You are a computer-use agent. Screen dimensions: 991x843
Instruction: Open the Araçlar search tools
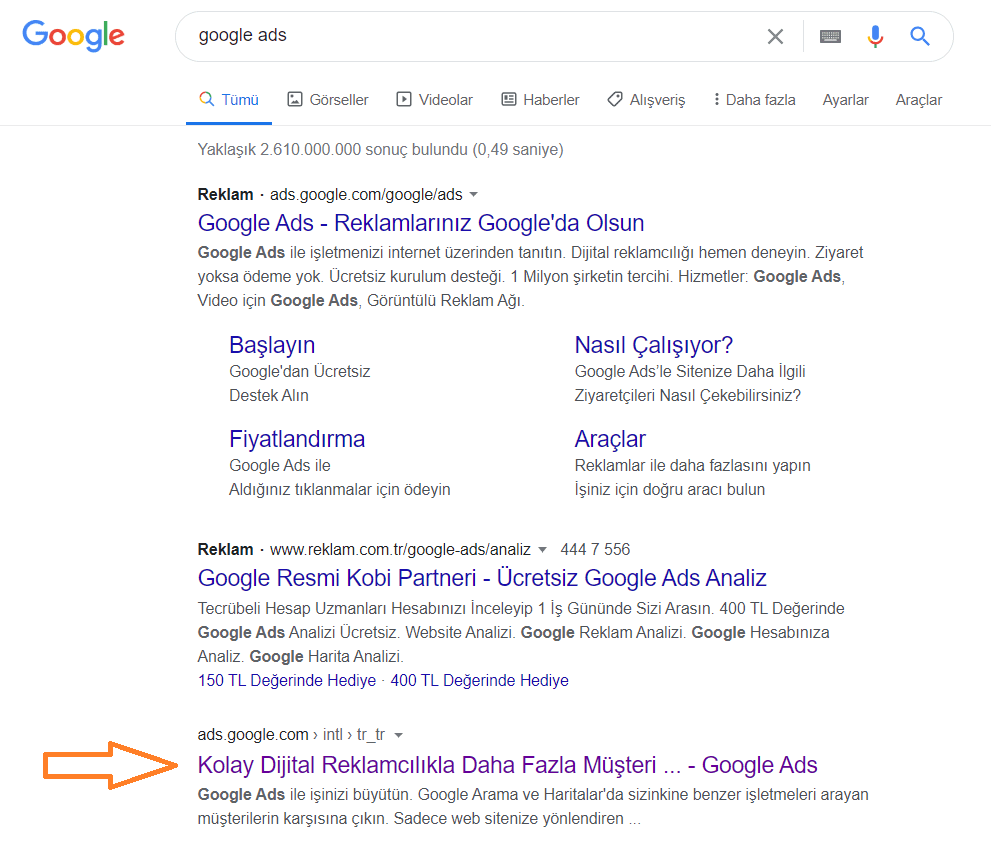918,100
